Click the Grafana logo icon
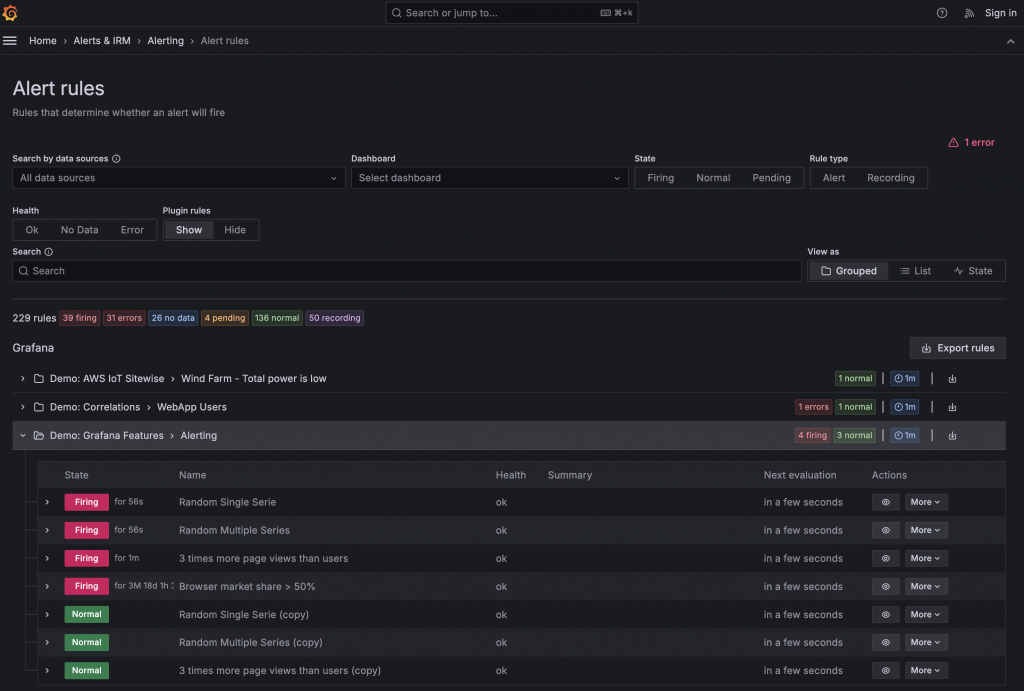 [x=10, y=12]
